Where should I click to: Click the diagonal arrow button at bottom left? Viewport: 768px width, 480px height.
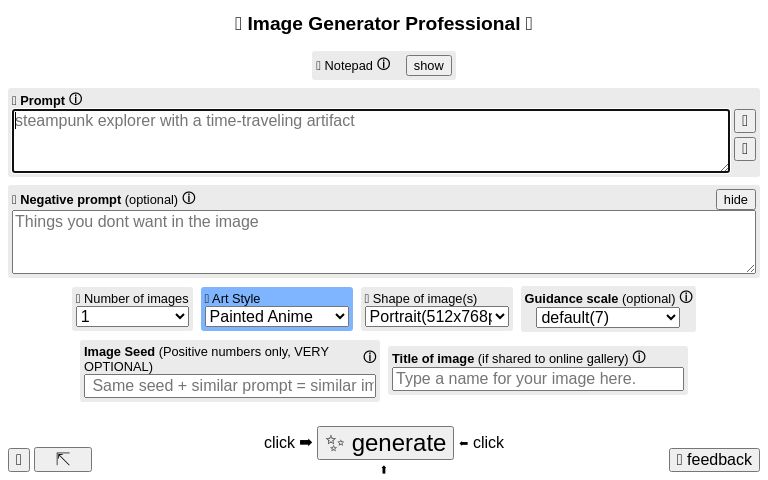pos(63,459)
